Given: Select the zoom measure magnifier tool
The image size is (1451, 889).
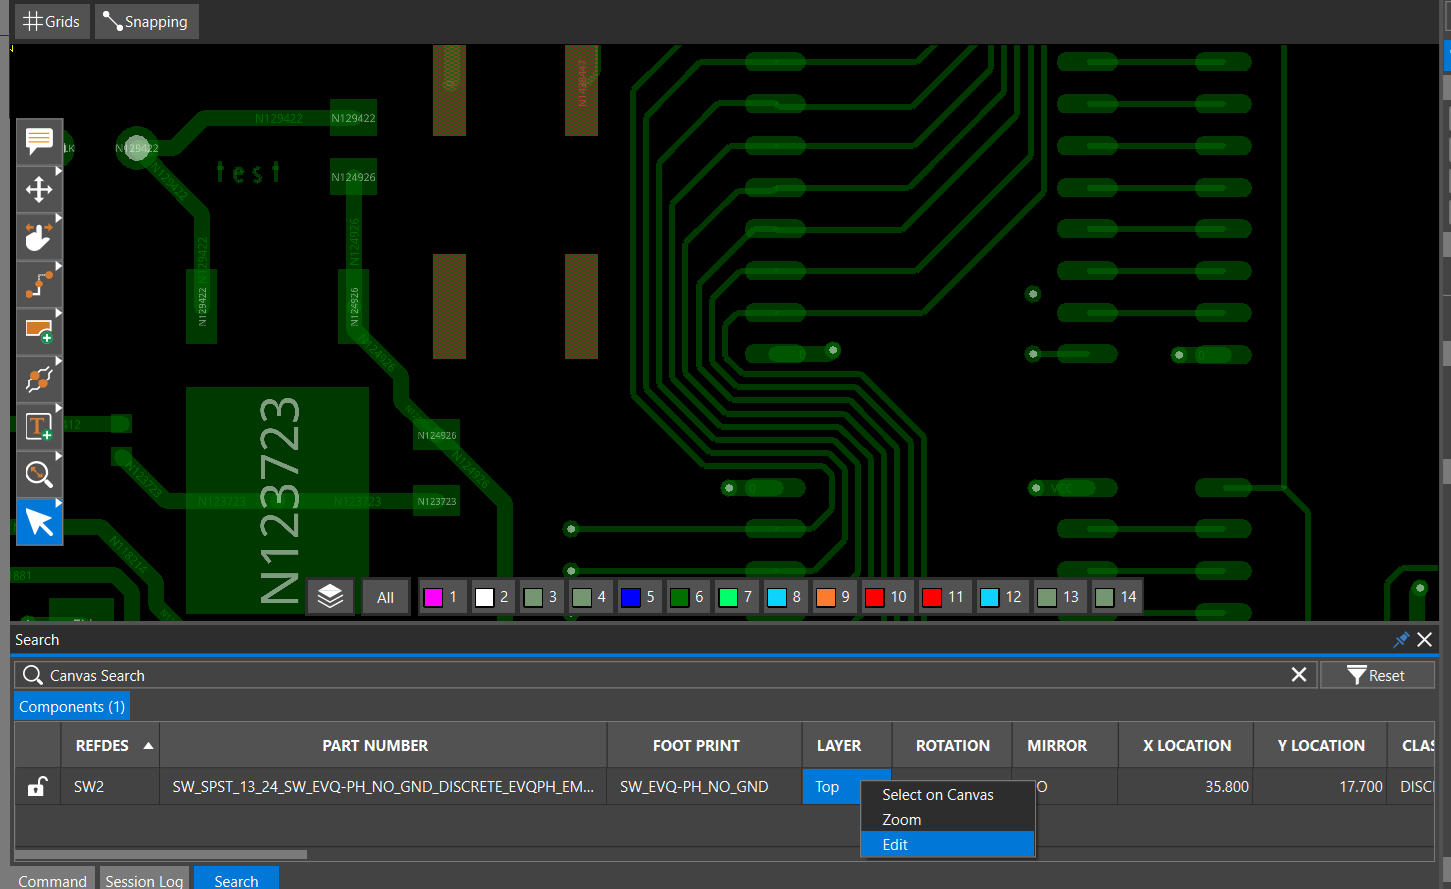Looking at the screenshot, I should (39, 474).
